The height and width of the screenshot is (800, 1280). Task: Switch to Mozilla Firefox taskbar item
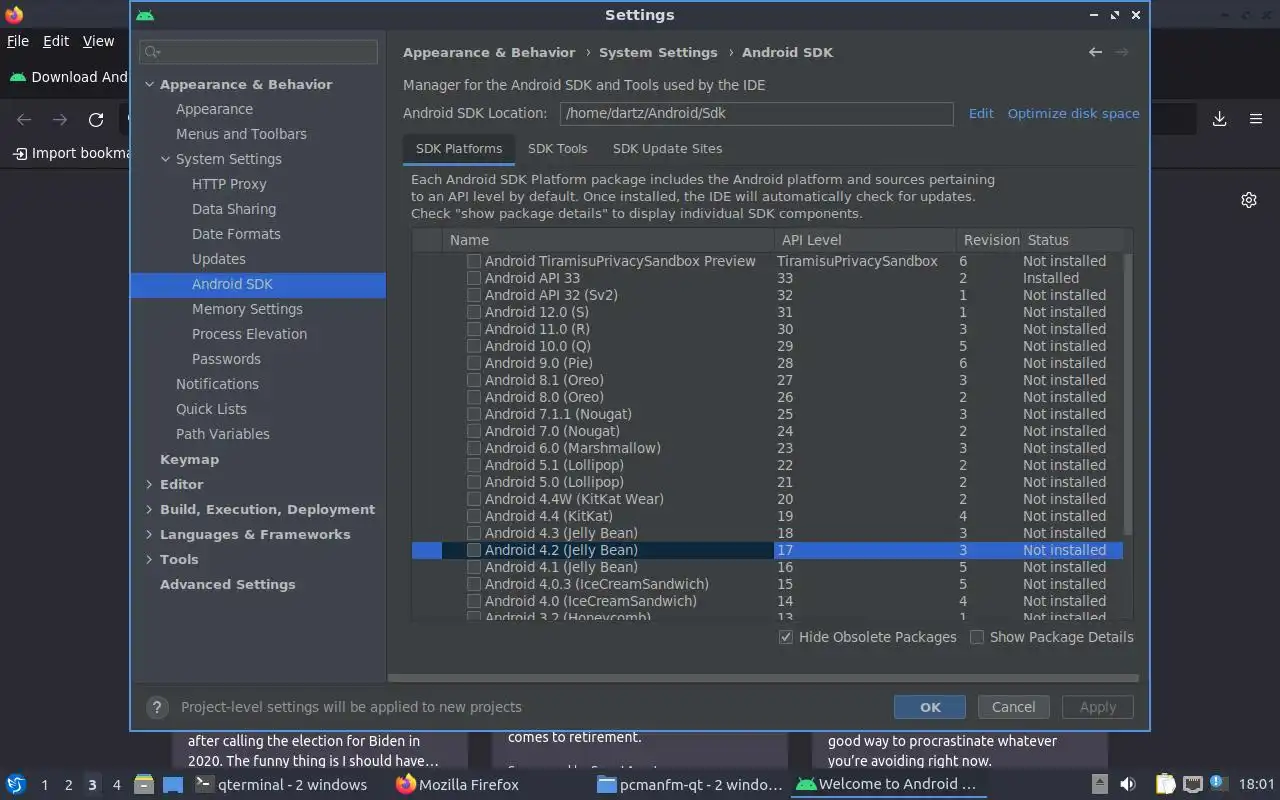pos(458,784)
